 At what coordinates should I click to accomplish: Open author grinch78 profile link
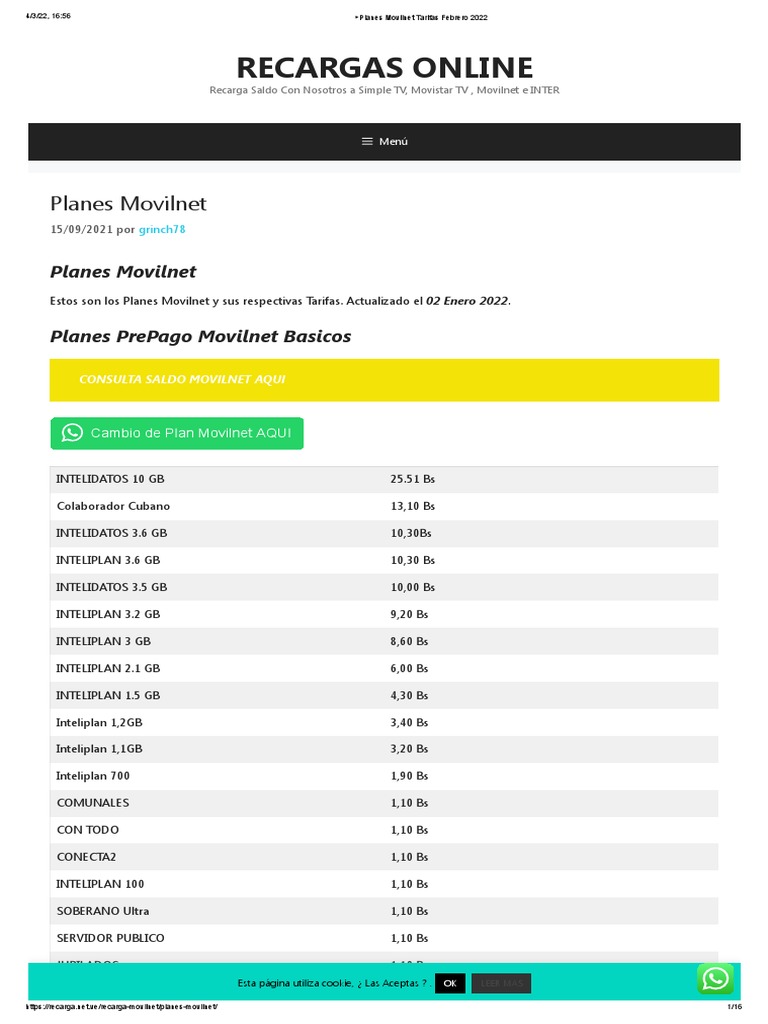[162, 229]
